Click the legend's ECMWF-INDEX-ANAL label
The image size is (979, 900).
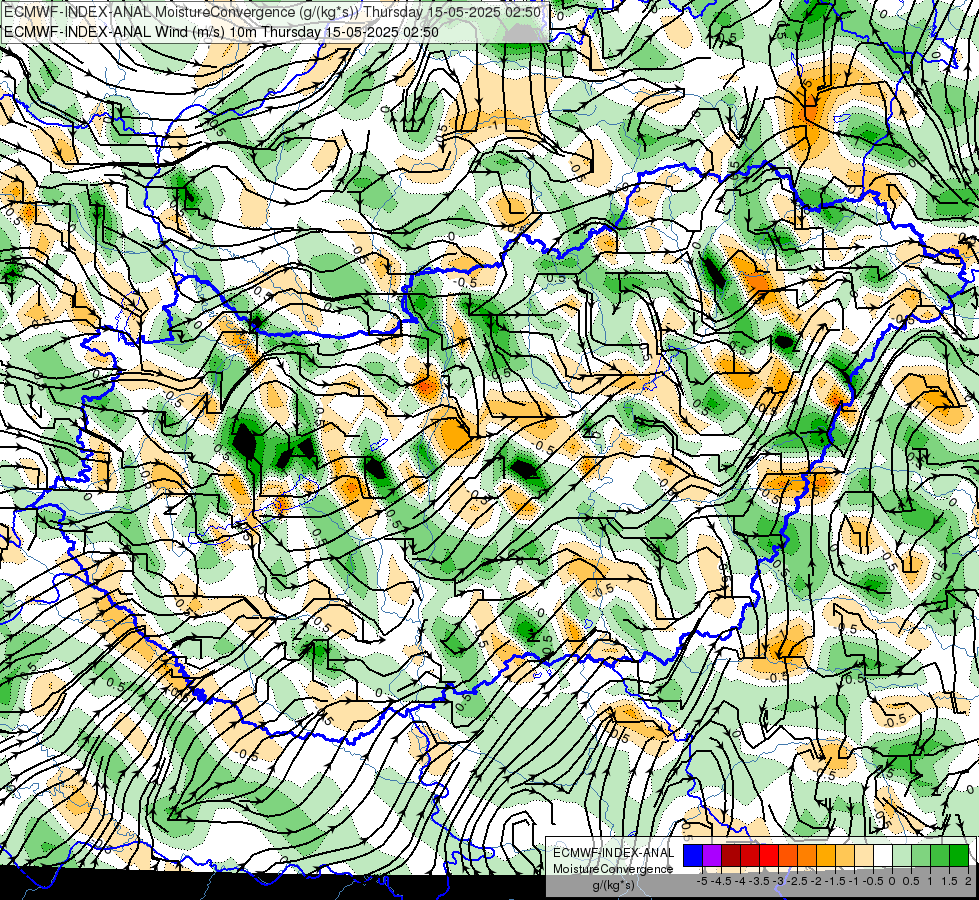[x=614, y=853]
